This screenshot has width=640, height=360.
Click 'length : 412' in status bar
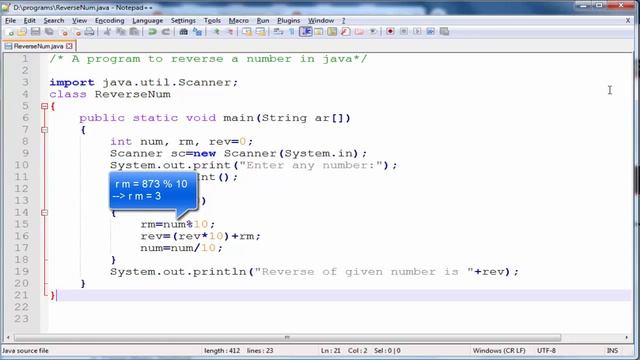pos(222,351)
